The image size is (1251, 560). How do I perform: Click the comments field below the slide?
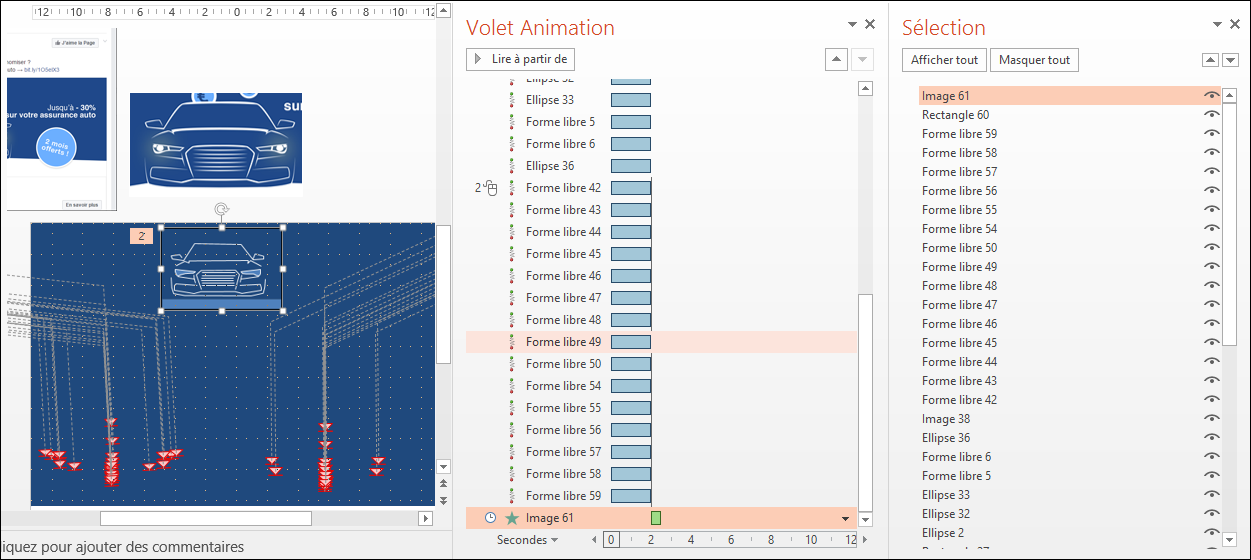point(218,547)
